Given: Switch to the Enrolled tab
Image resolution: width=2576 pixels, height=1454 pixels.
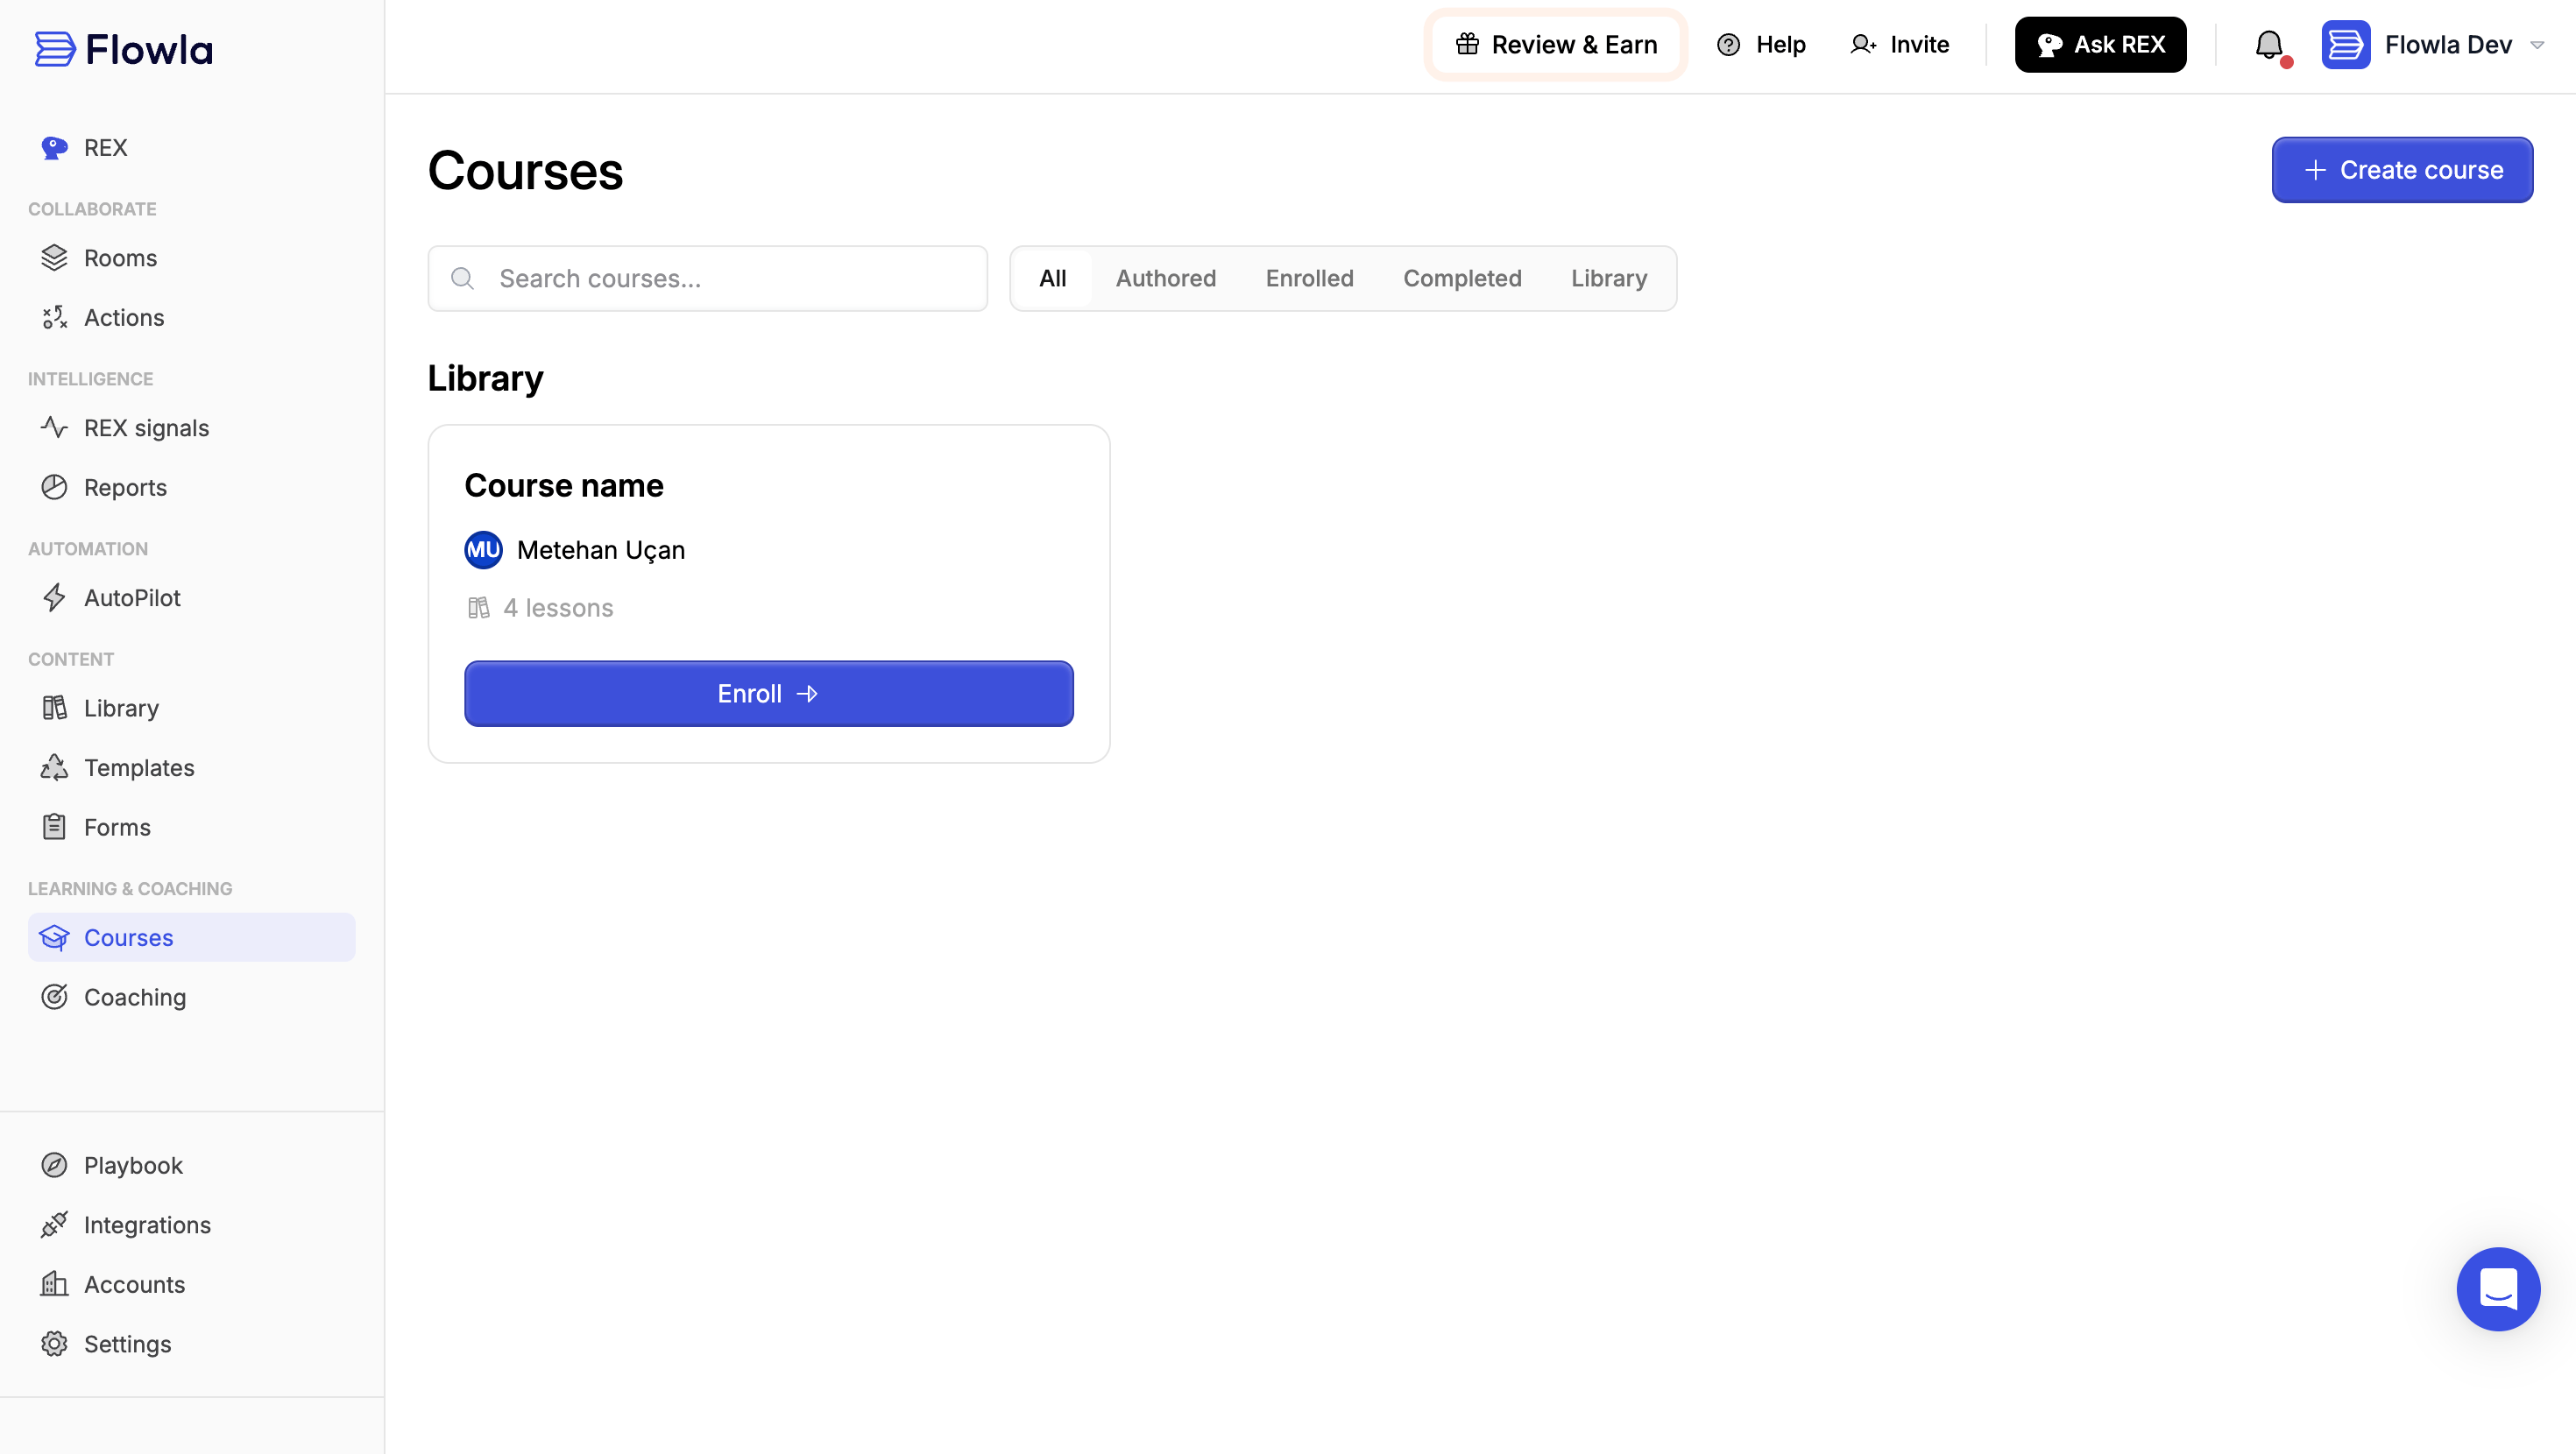Looking at the screenshot, I should click(1309, 278).
